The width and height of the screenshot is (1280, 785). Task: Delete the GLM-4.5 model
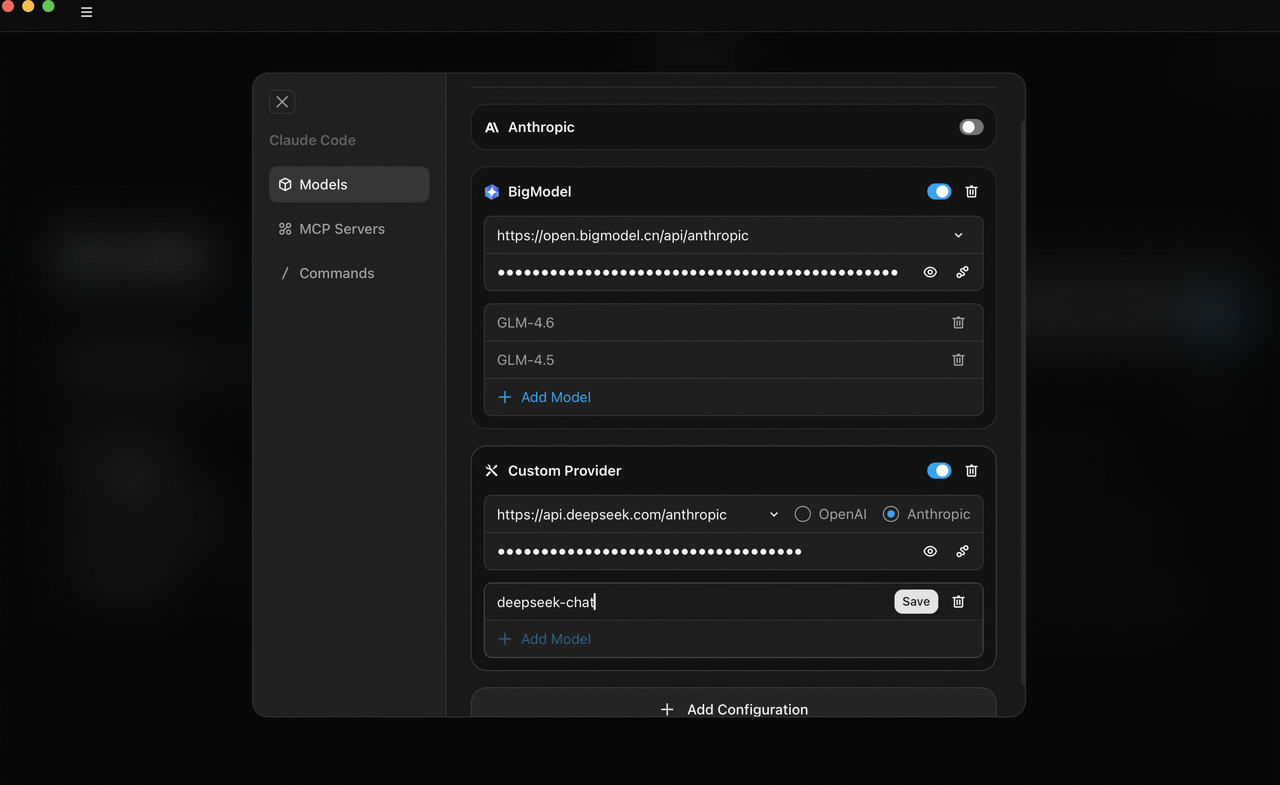coord(958,360)
